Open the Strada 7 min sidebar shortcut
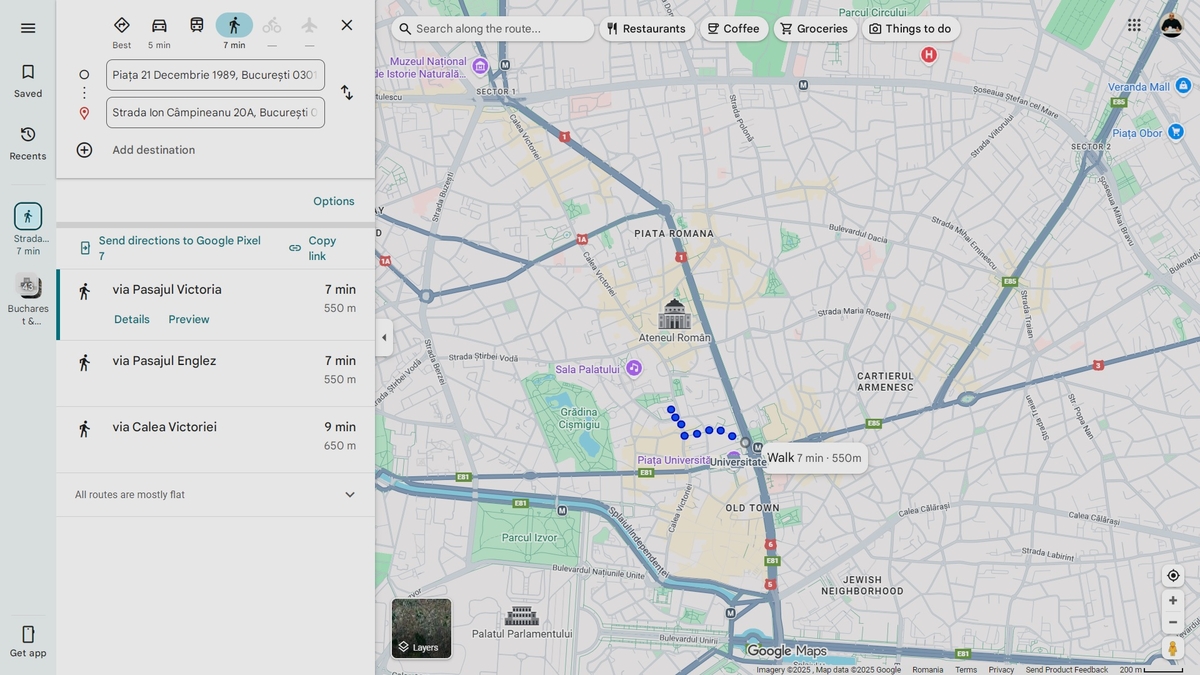This screenshot has width=1200, height=675. [28, 229]
